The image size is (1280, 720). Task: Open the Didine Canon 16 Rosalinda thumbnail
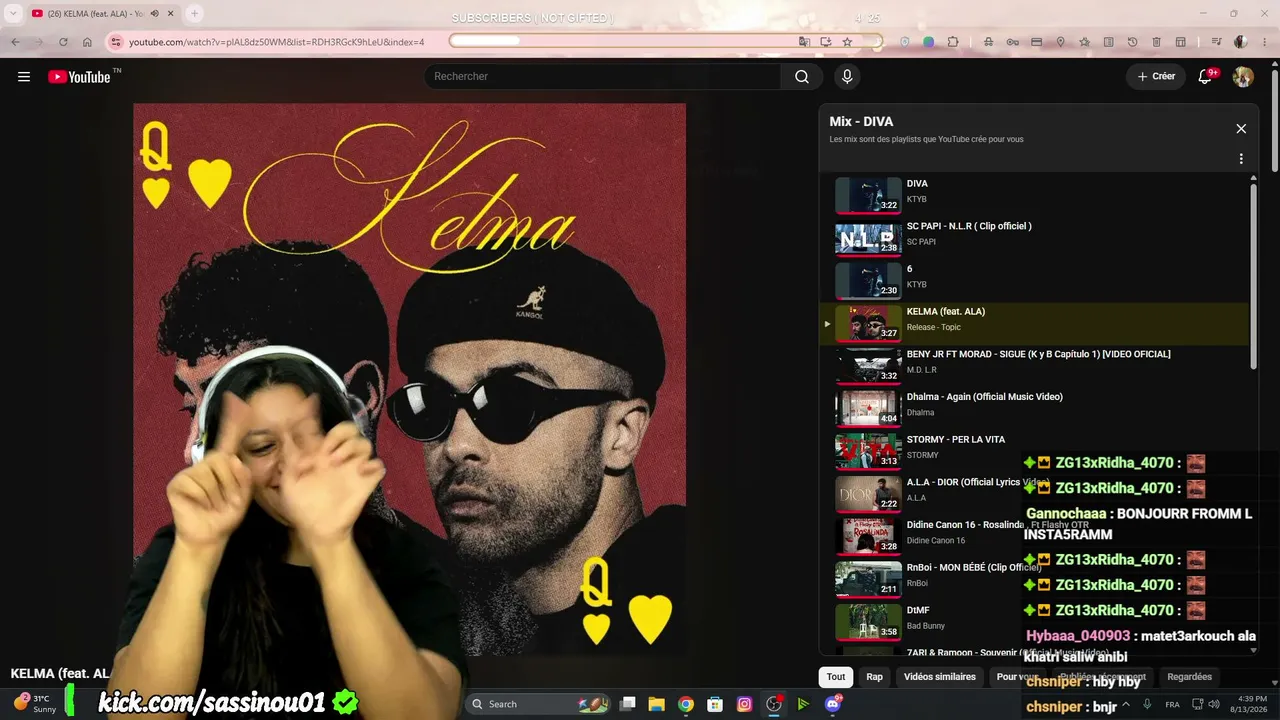click(x=868, y=536)
